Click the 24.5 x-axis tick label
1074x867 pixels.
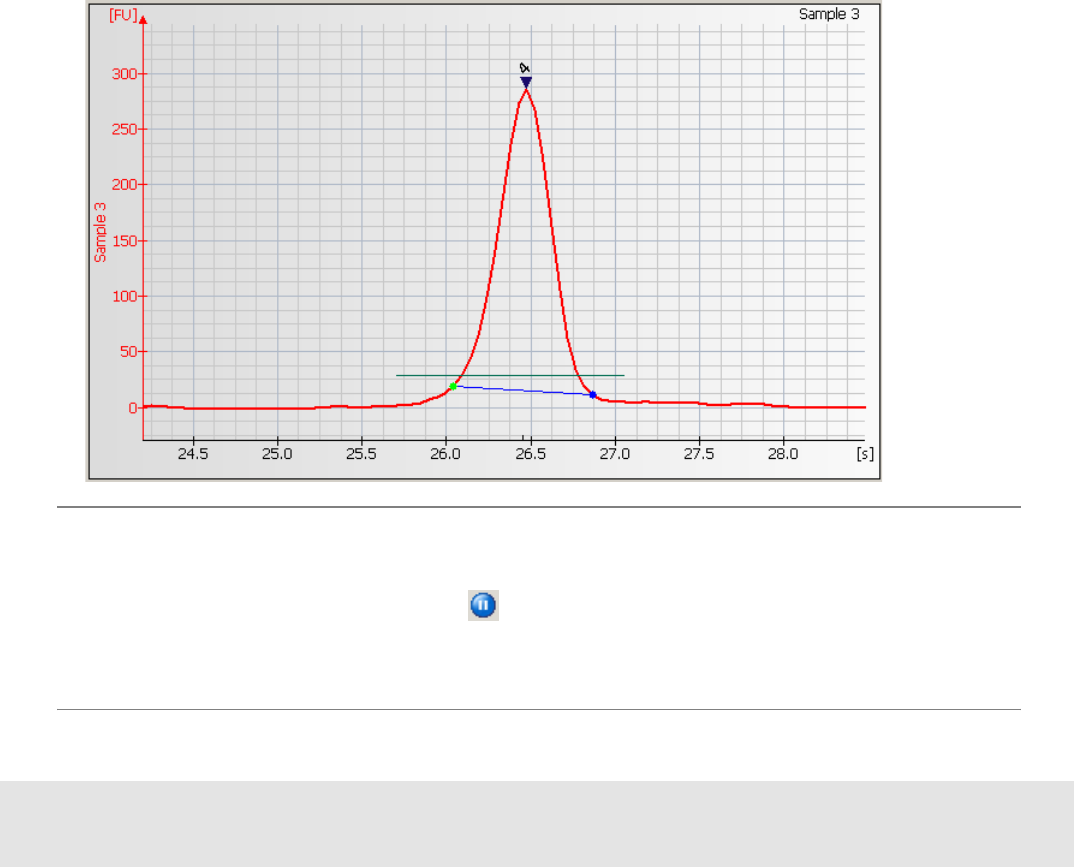pos(193,454)
